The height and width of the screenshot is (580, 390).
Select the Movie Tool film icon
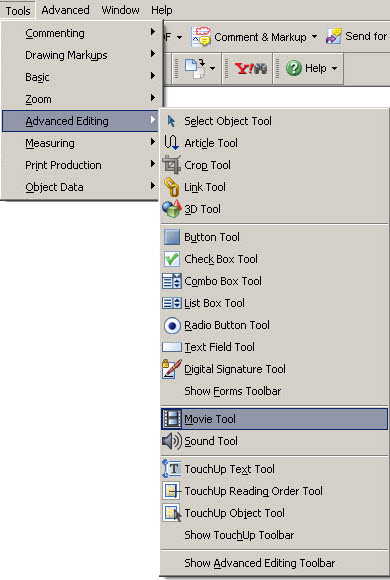pyautogui.click(x=172, y=419)
